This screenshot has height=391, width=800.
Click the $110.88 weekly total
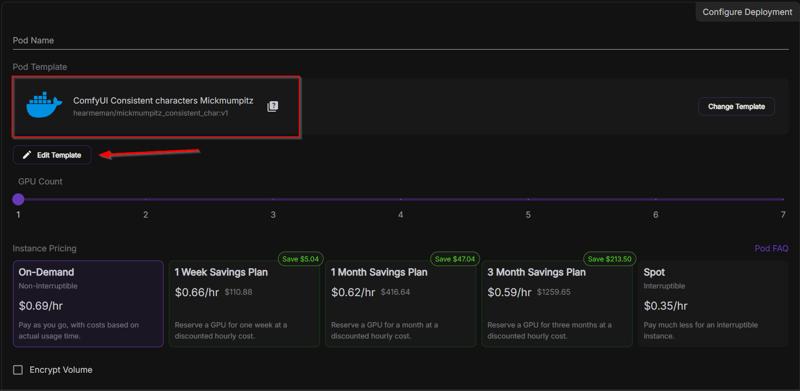click(x=238, y=292)
